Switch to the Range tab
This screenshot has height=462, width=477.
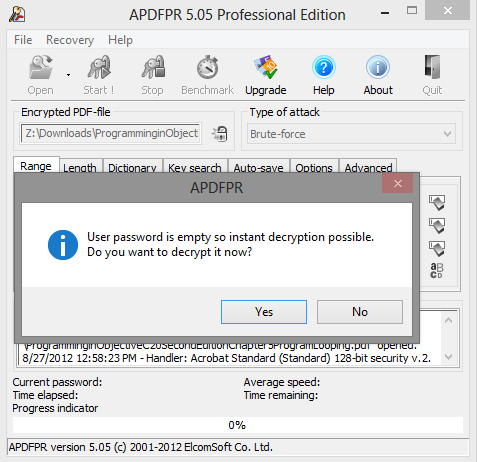pos(36,165)
